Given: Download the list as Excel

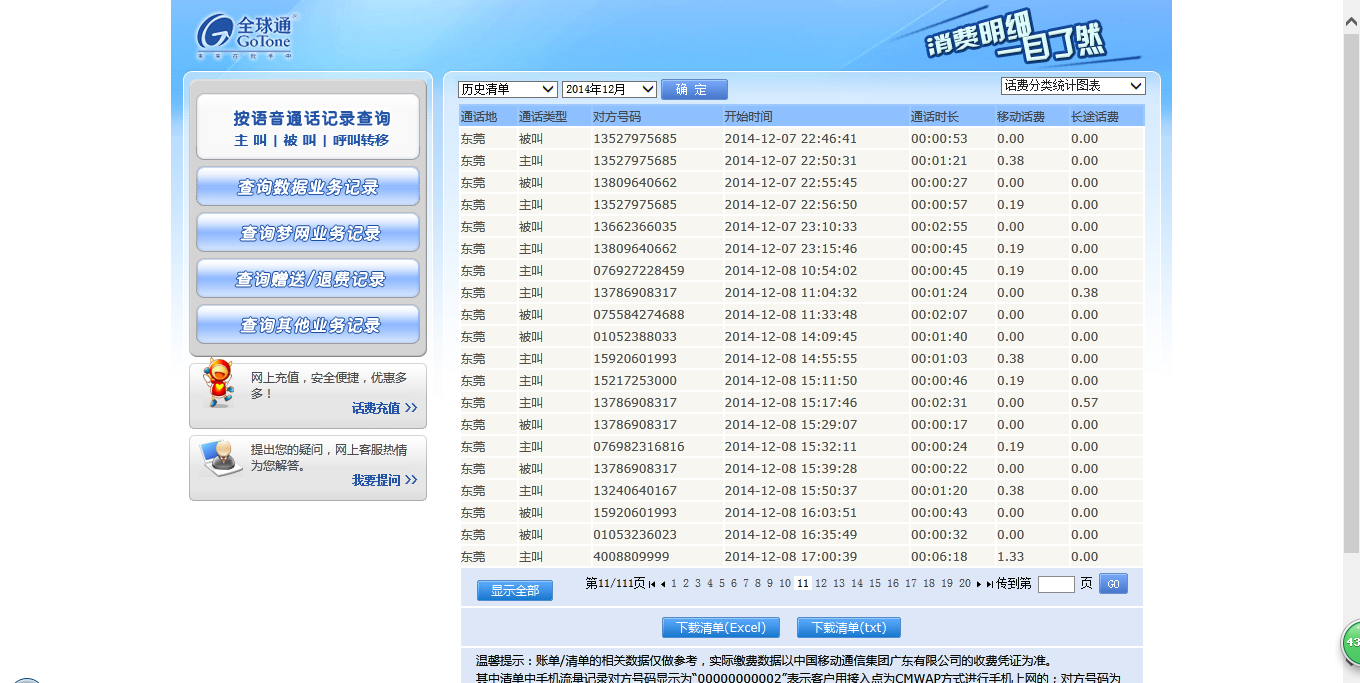Looking at the screenshot, I should (x=720, y=628).
